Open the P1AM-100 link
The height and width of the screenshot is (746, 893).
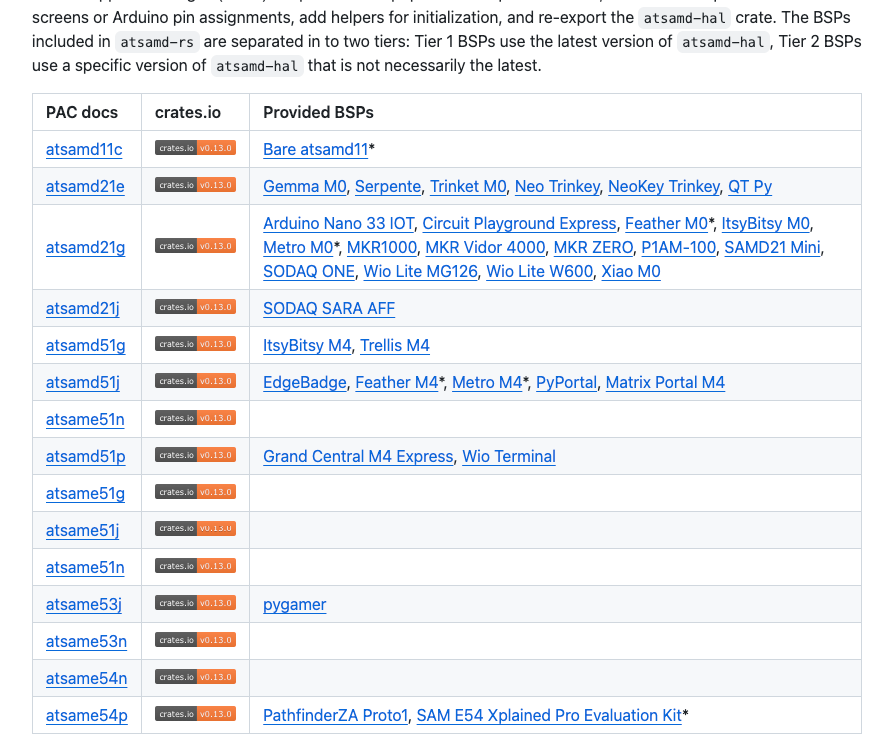(679, 247)
